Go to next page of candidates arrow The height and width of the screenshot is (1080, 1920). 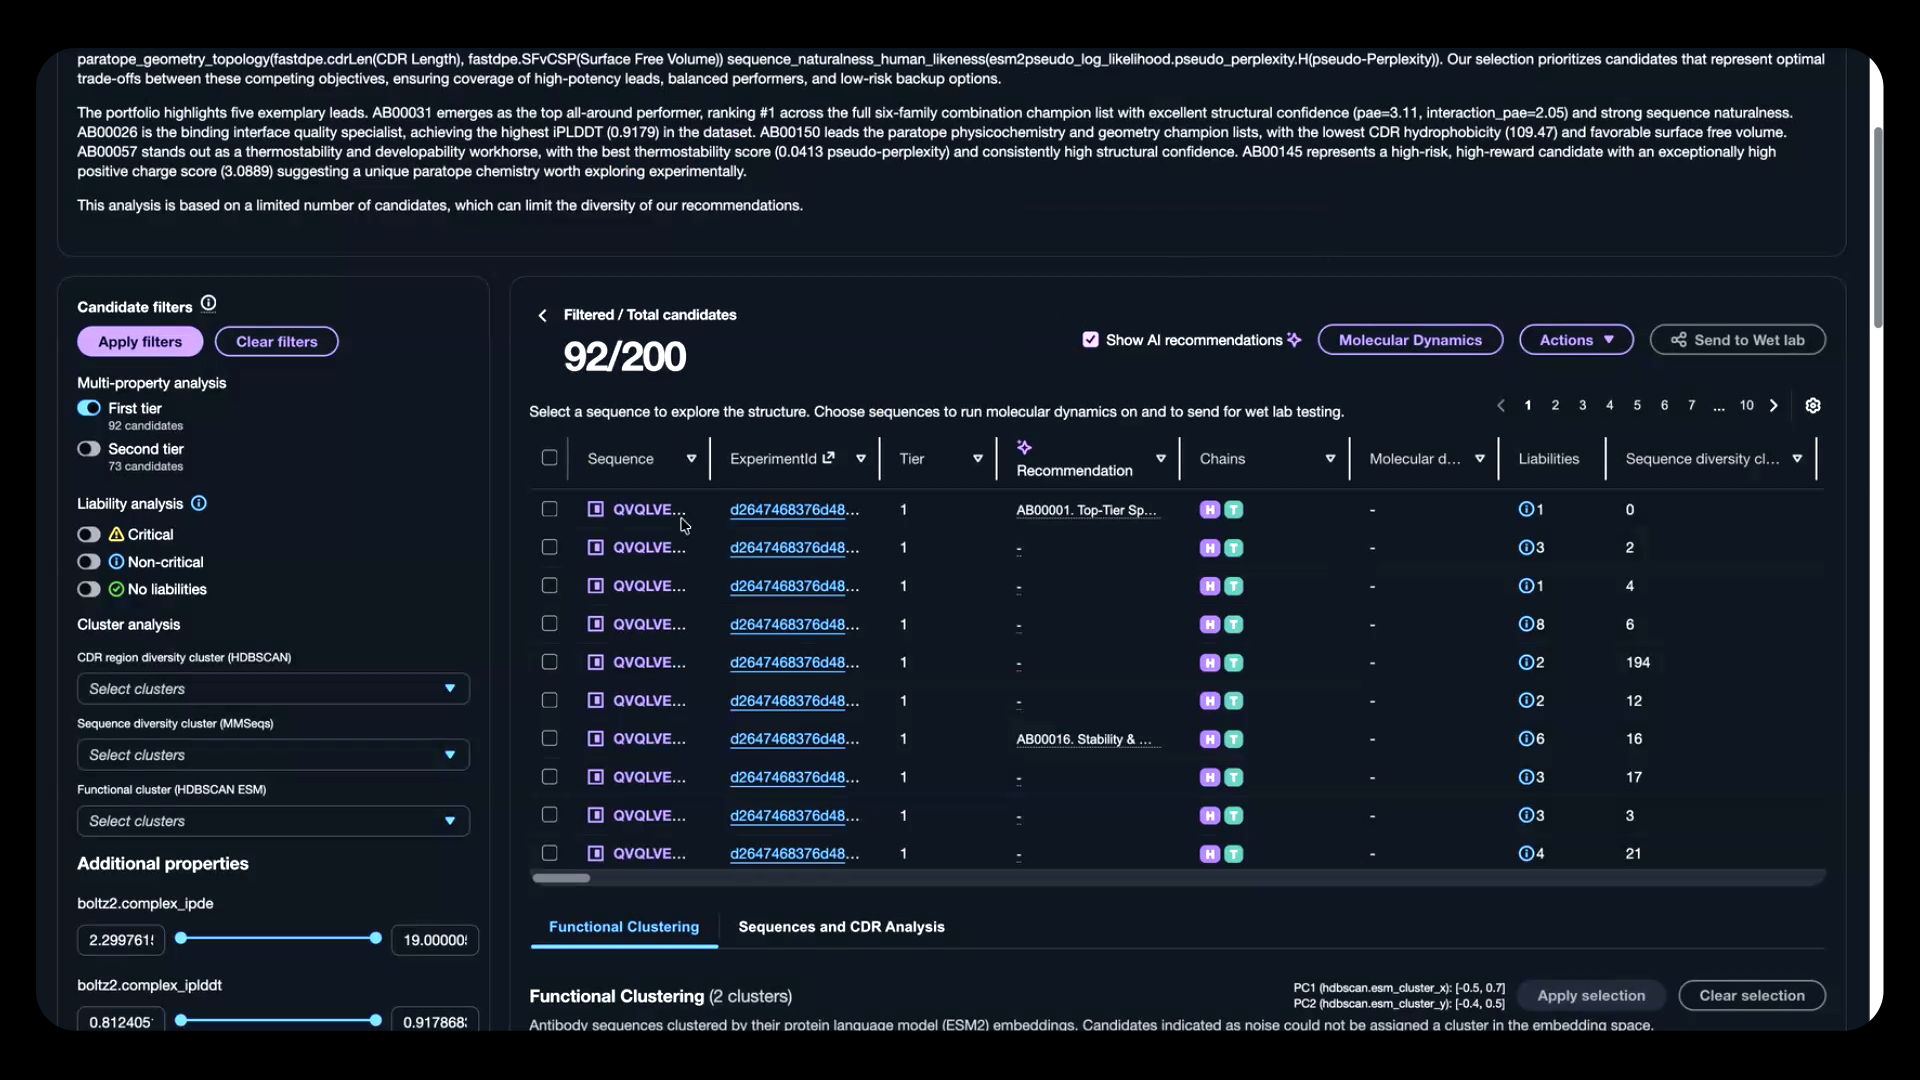(1774, 406)
